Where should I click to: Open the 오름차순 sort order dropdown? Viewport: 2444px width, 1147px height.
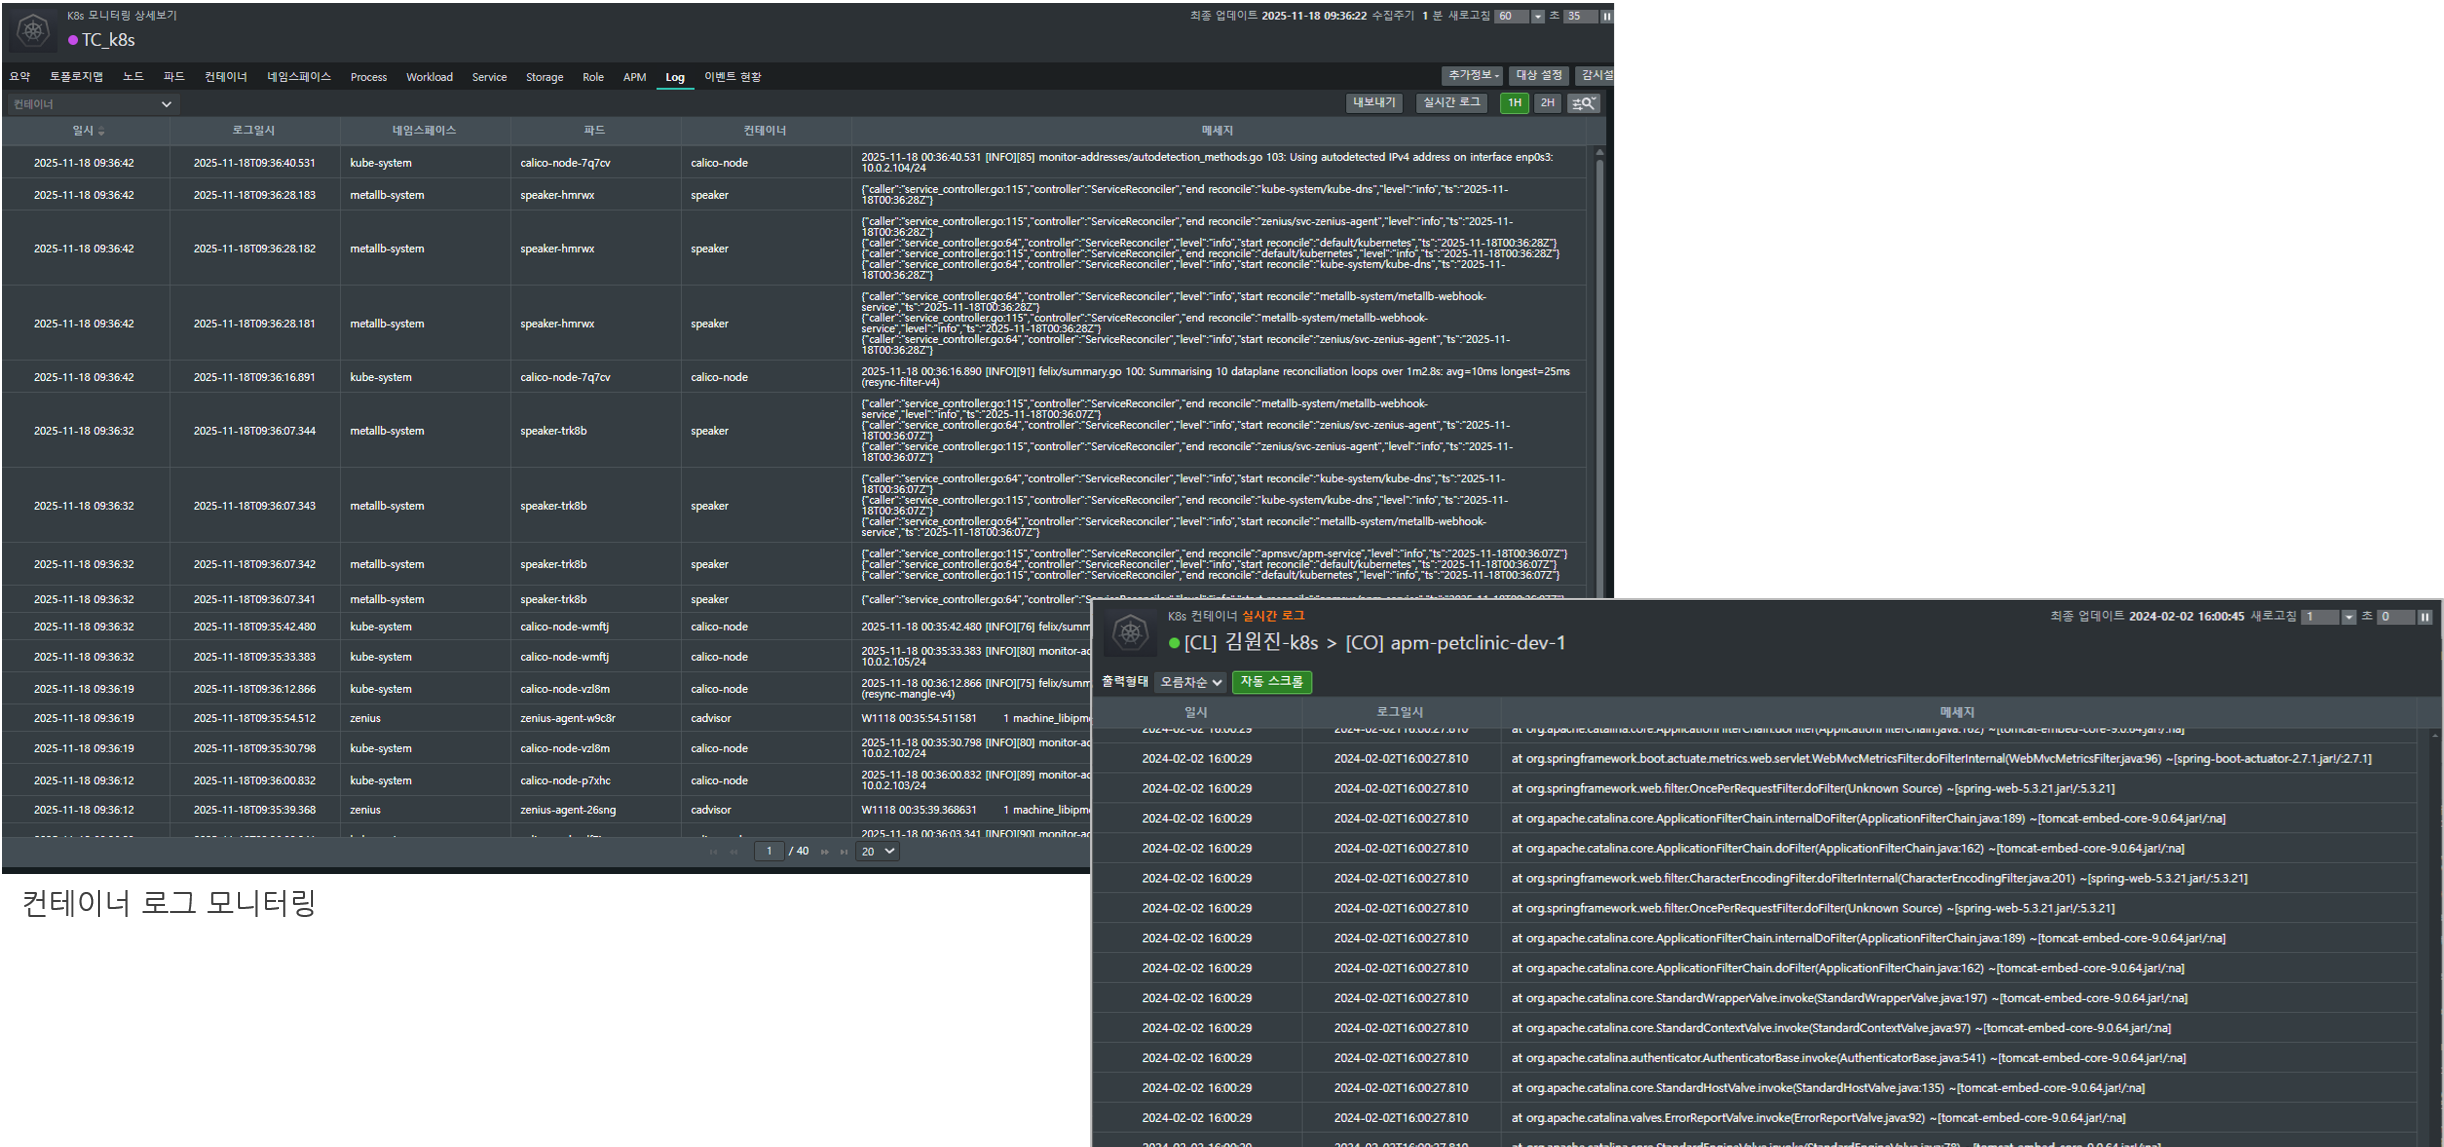click(1190, 682)
